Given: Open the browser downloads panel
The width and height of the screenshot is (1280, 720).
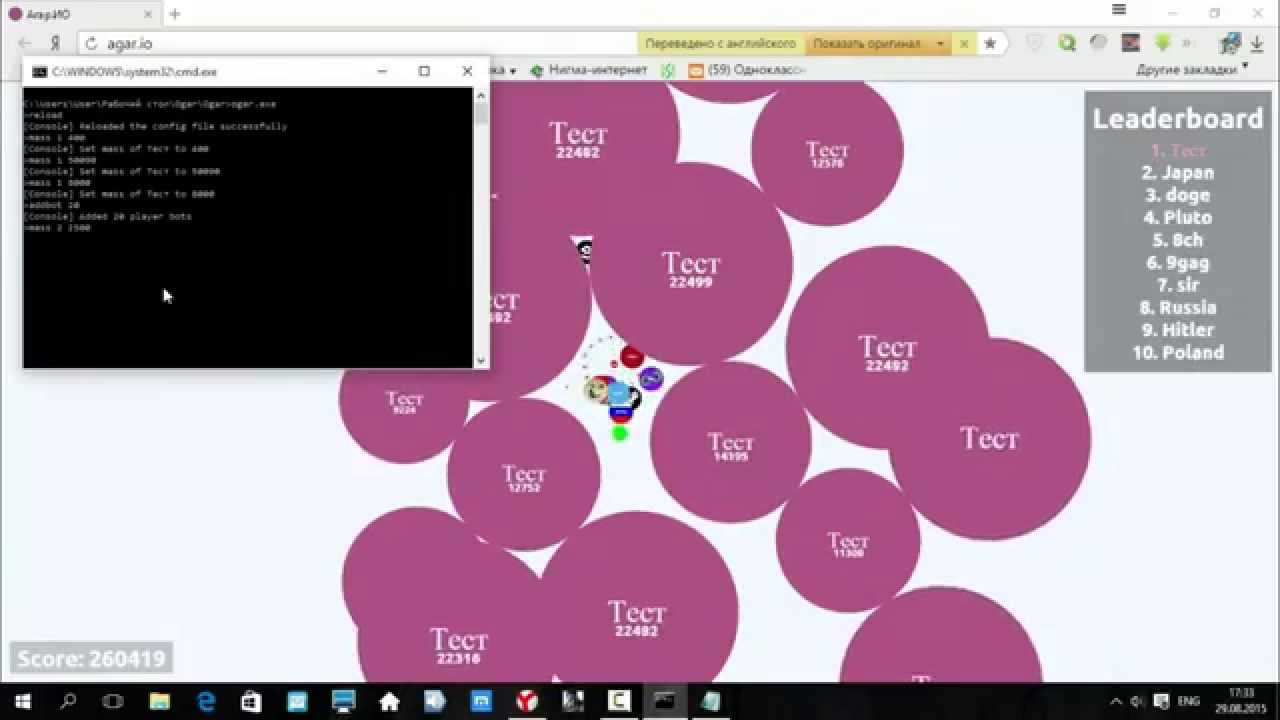Looking at the screenshot, I should [1257, 44].
